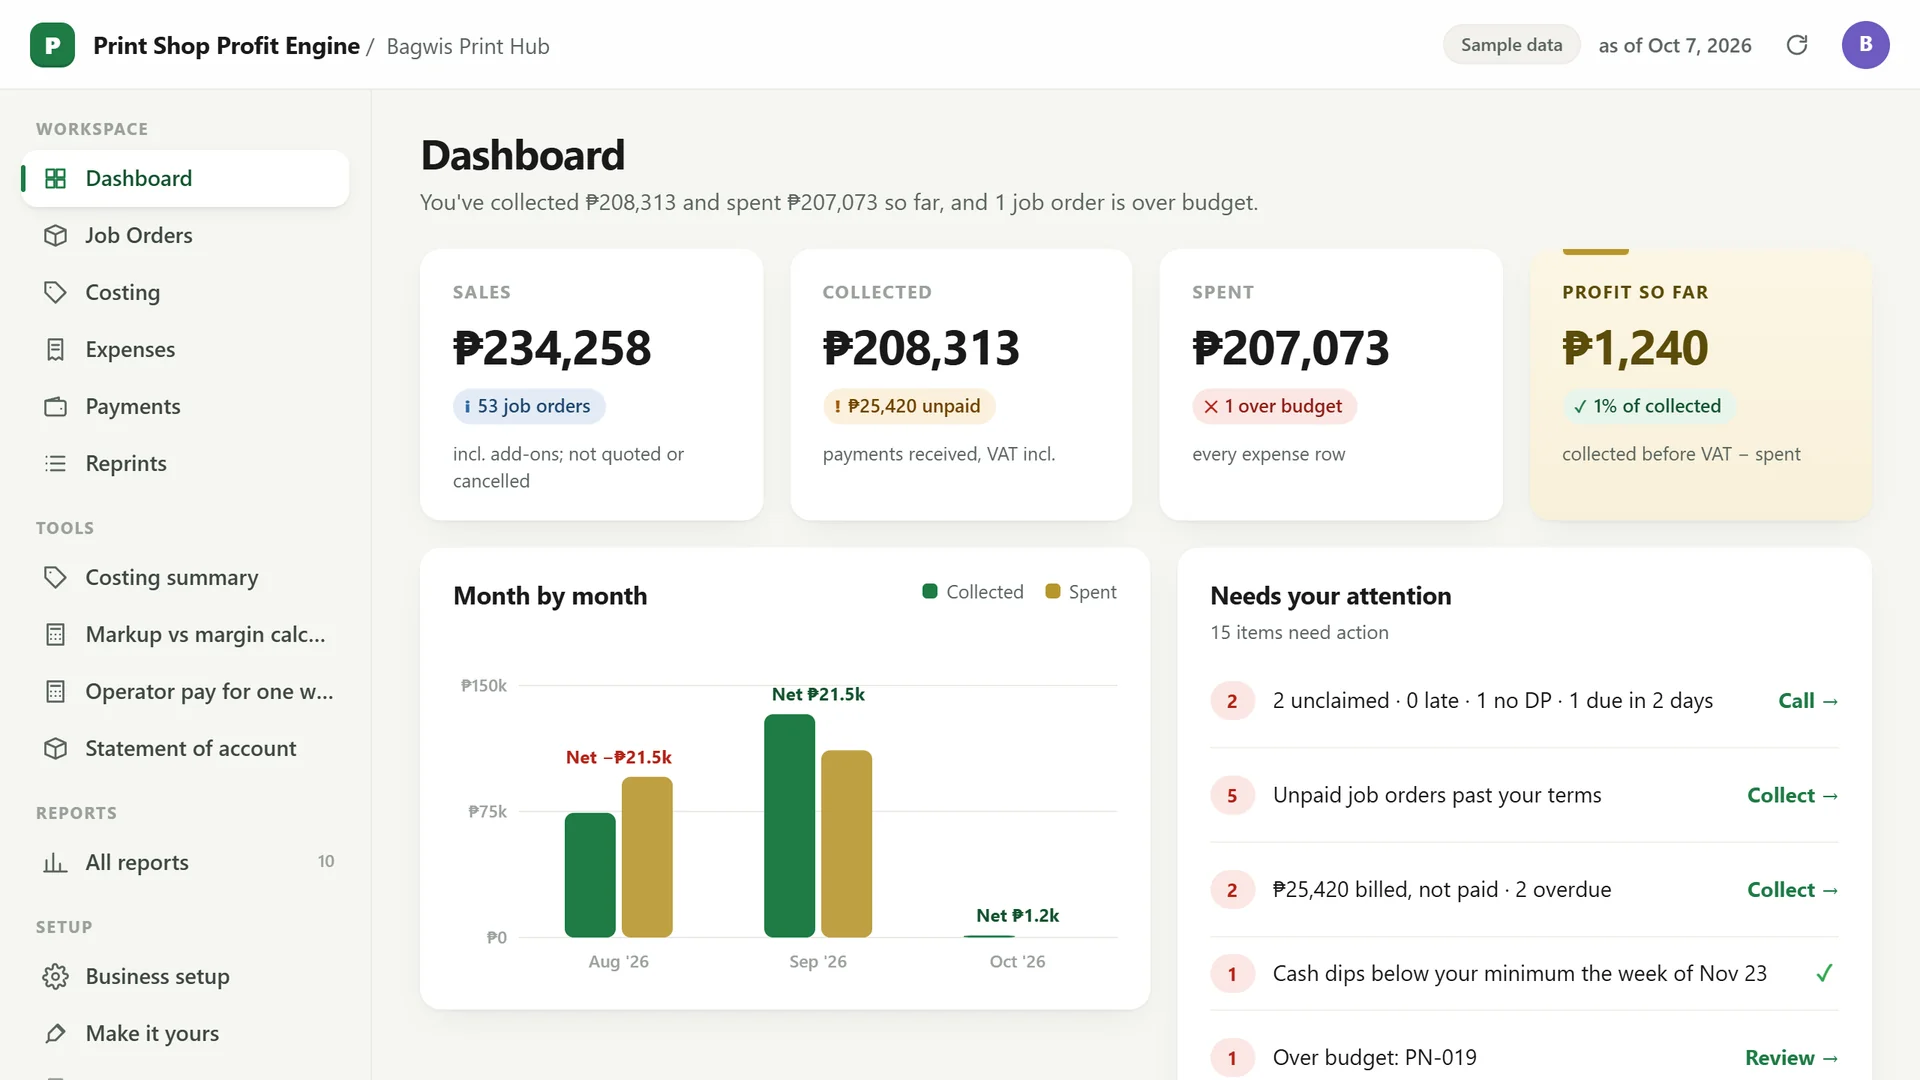Click the green Collected legend swatch
Image resolution: width=1920 pixels, height=1080 pixels.
coord(929,592)
